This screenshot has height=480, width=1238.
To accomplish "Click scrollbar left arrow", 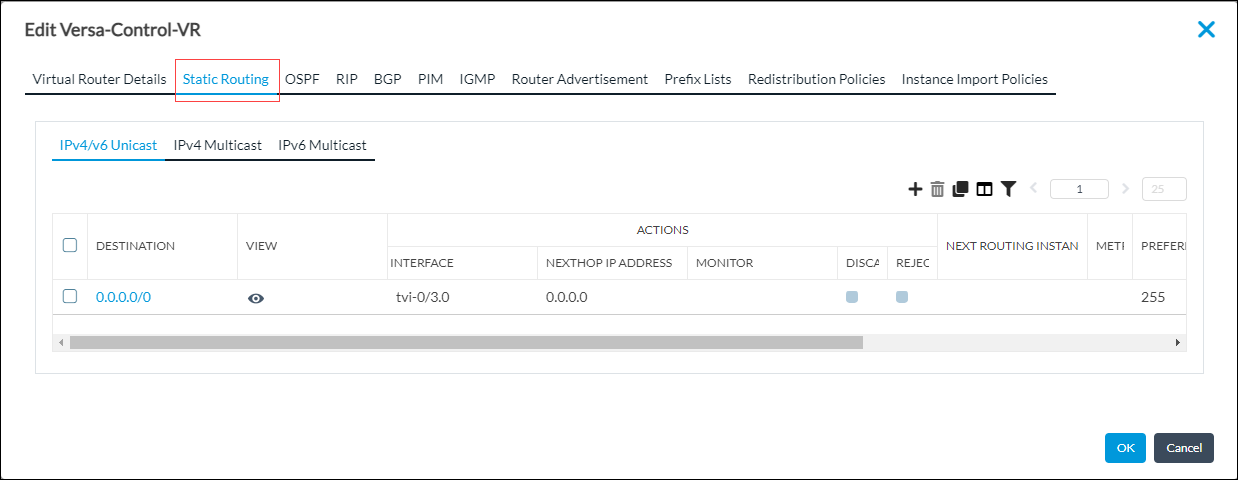I will [60, 342].
